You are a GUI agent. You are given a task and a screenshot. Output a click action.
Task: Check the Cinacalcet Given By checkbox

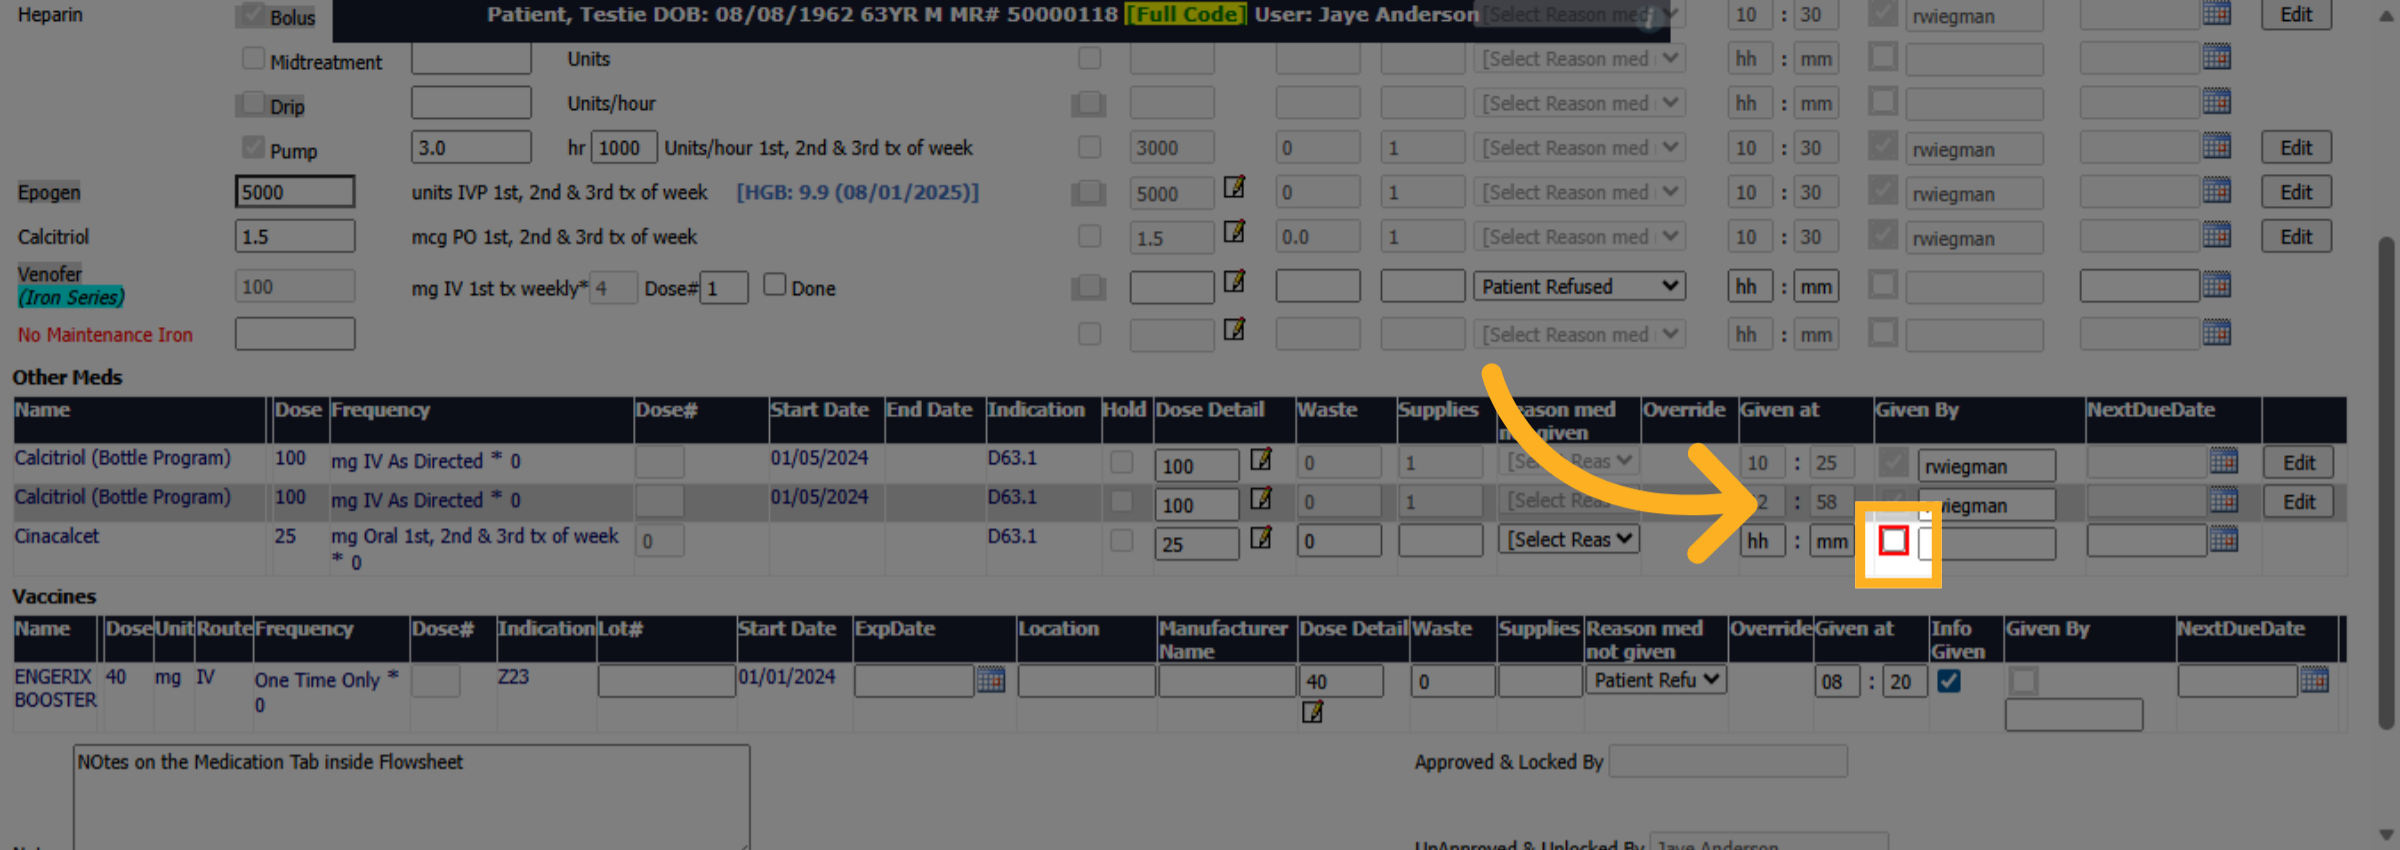1894,541
